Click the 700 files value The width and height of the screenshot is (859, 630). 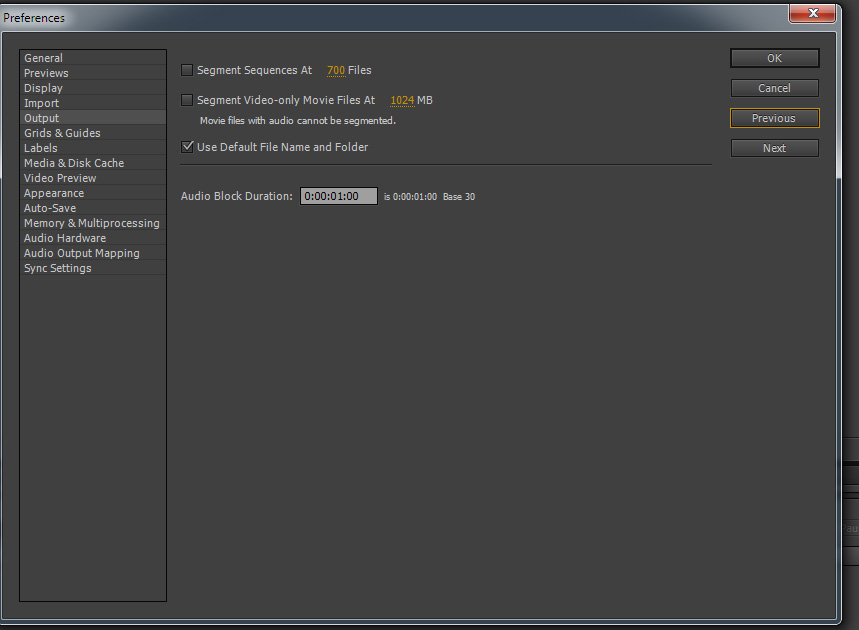[336, 70]
